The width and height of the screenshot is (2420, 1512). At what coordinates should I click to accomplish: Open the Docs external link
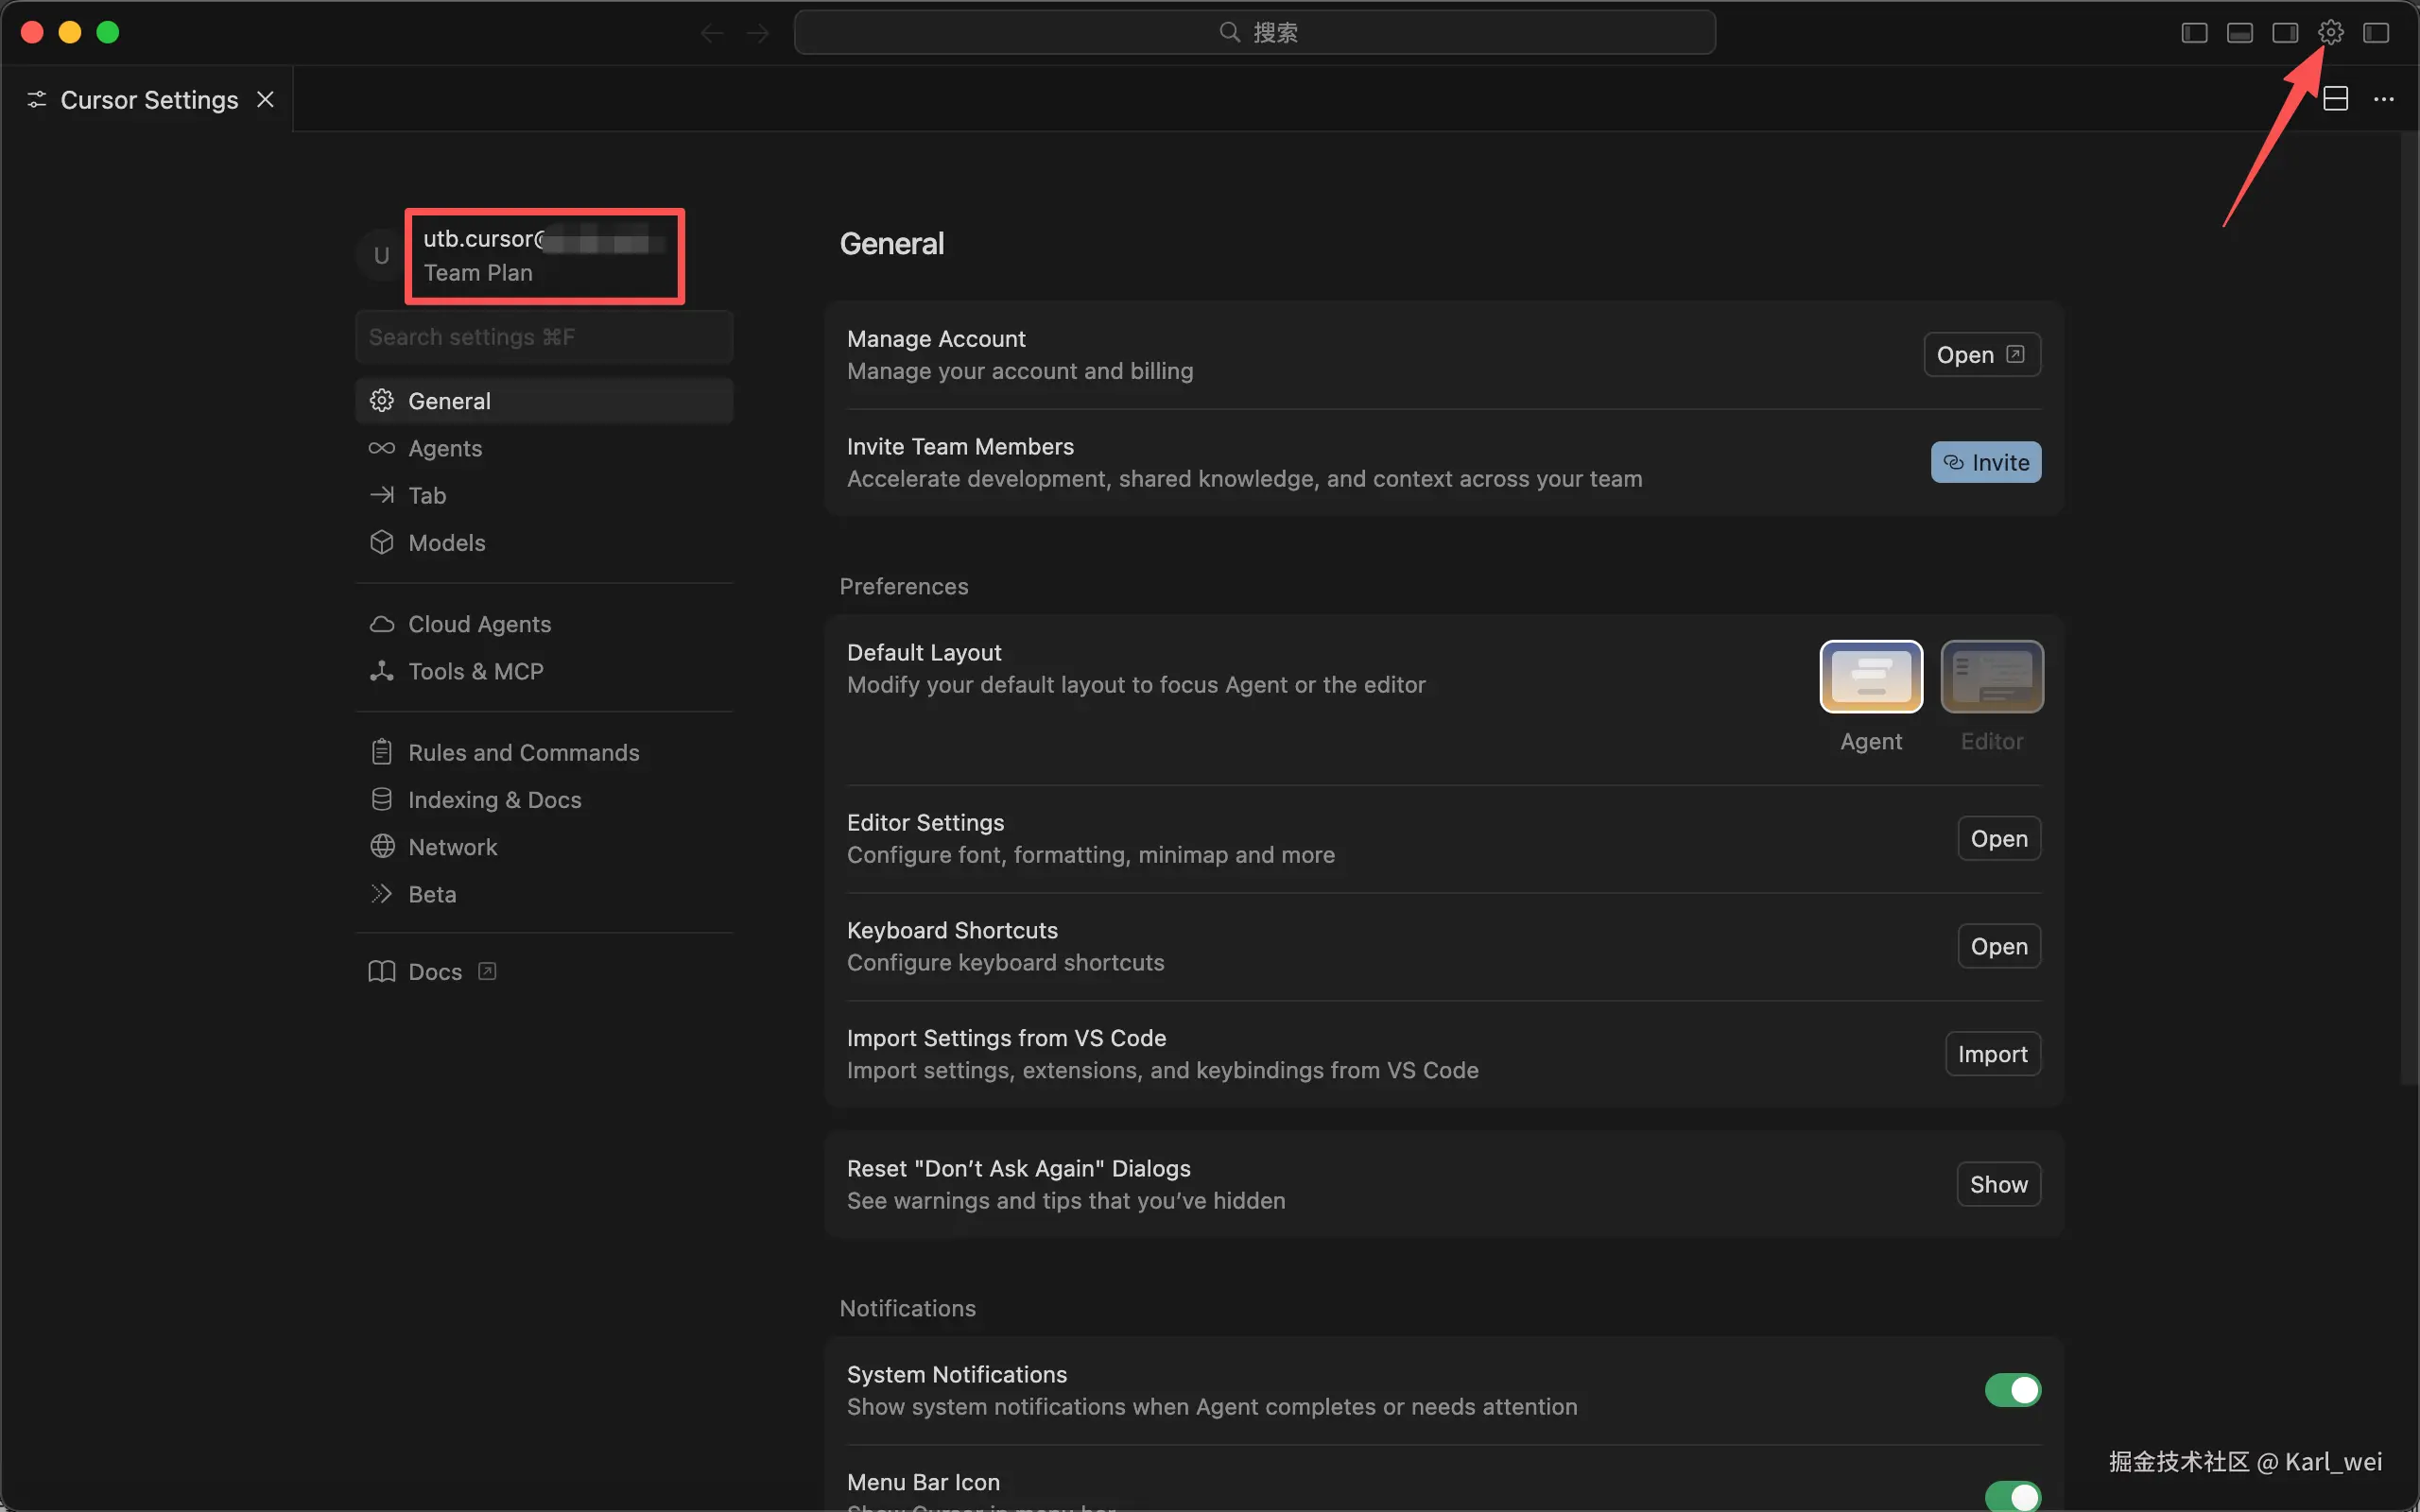pyautogui.click(x=434, y=972)
